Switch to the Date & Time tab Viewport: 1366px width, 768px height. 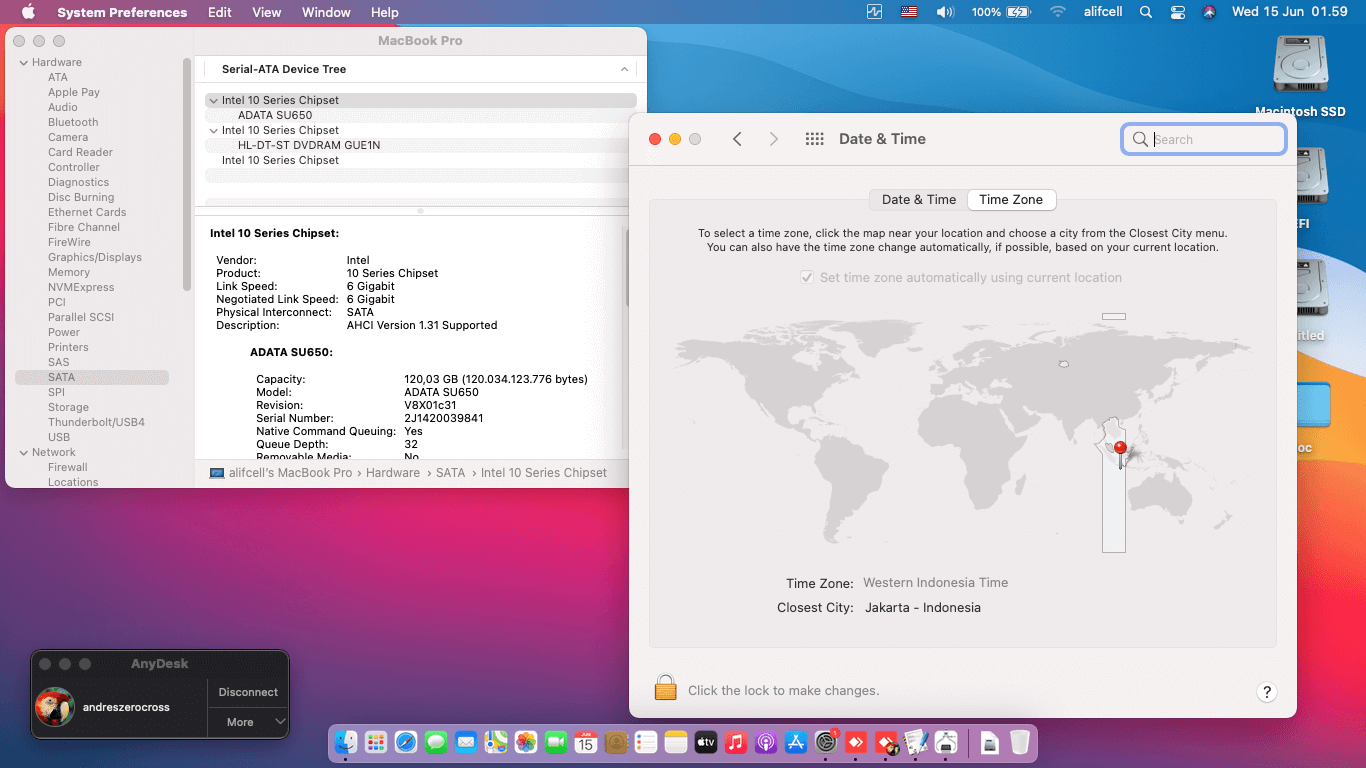pos(917,199)
